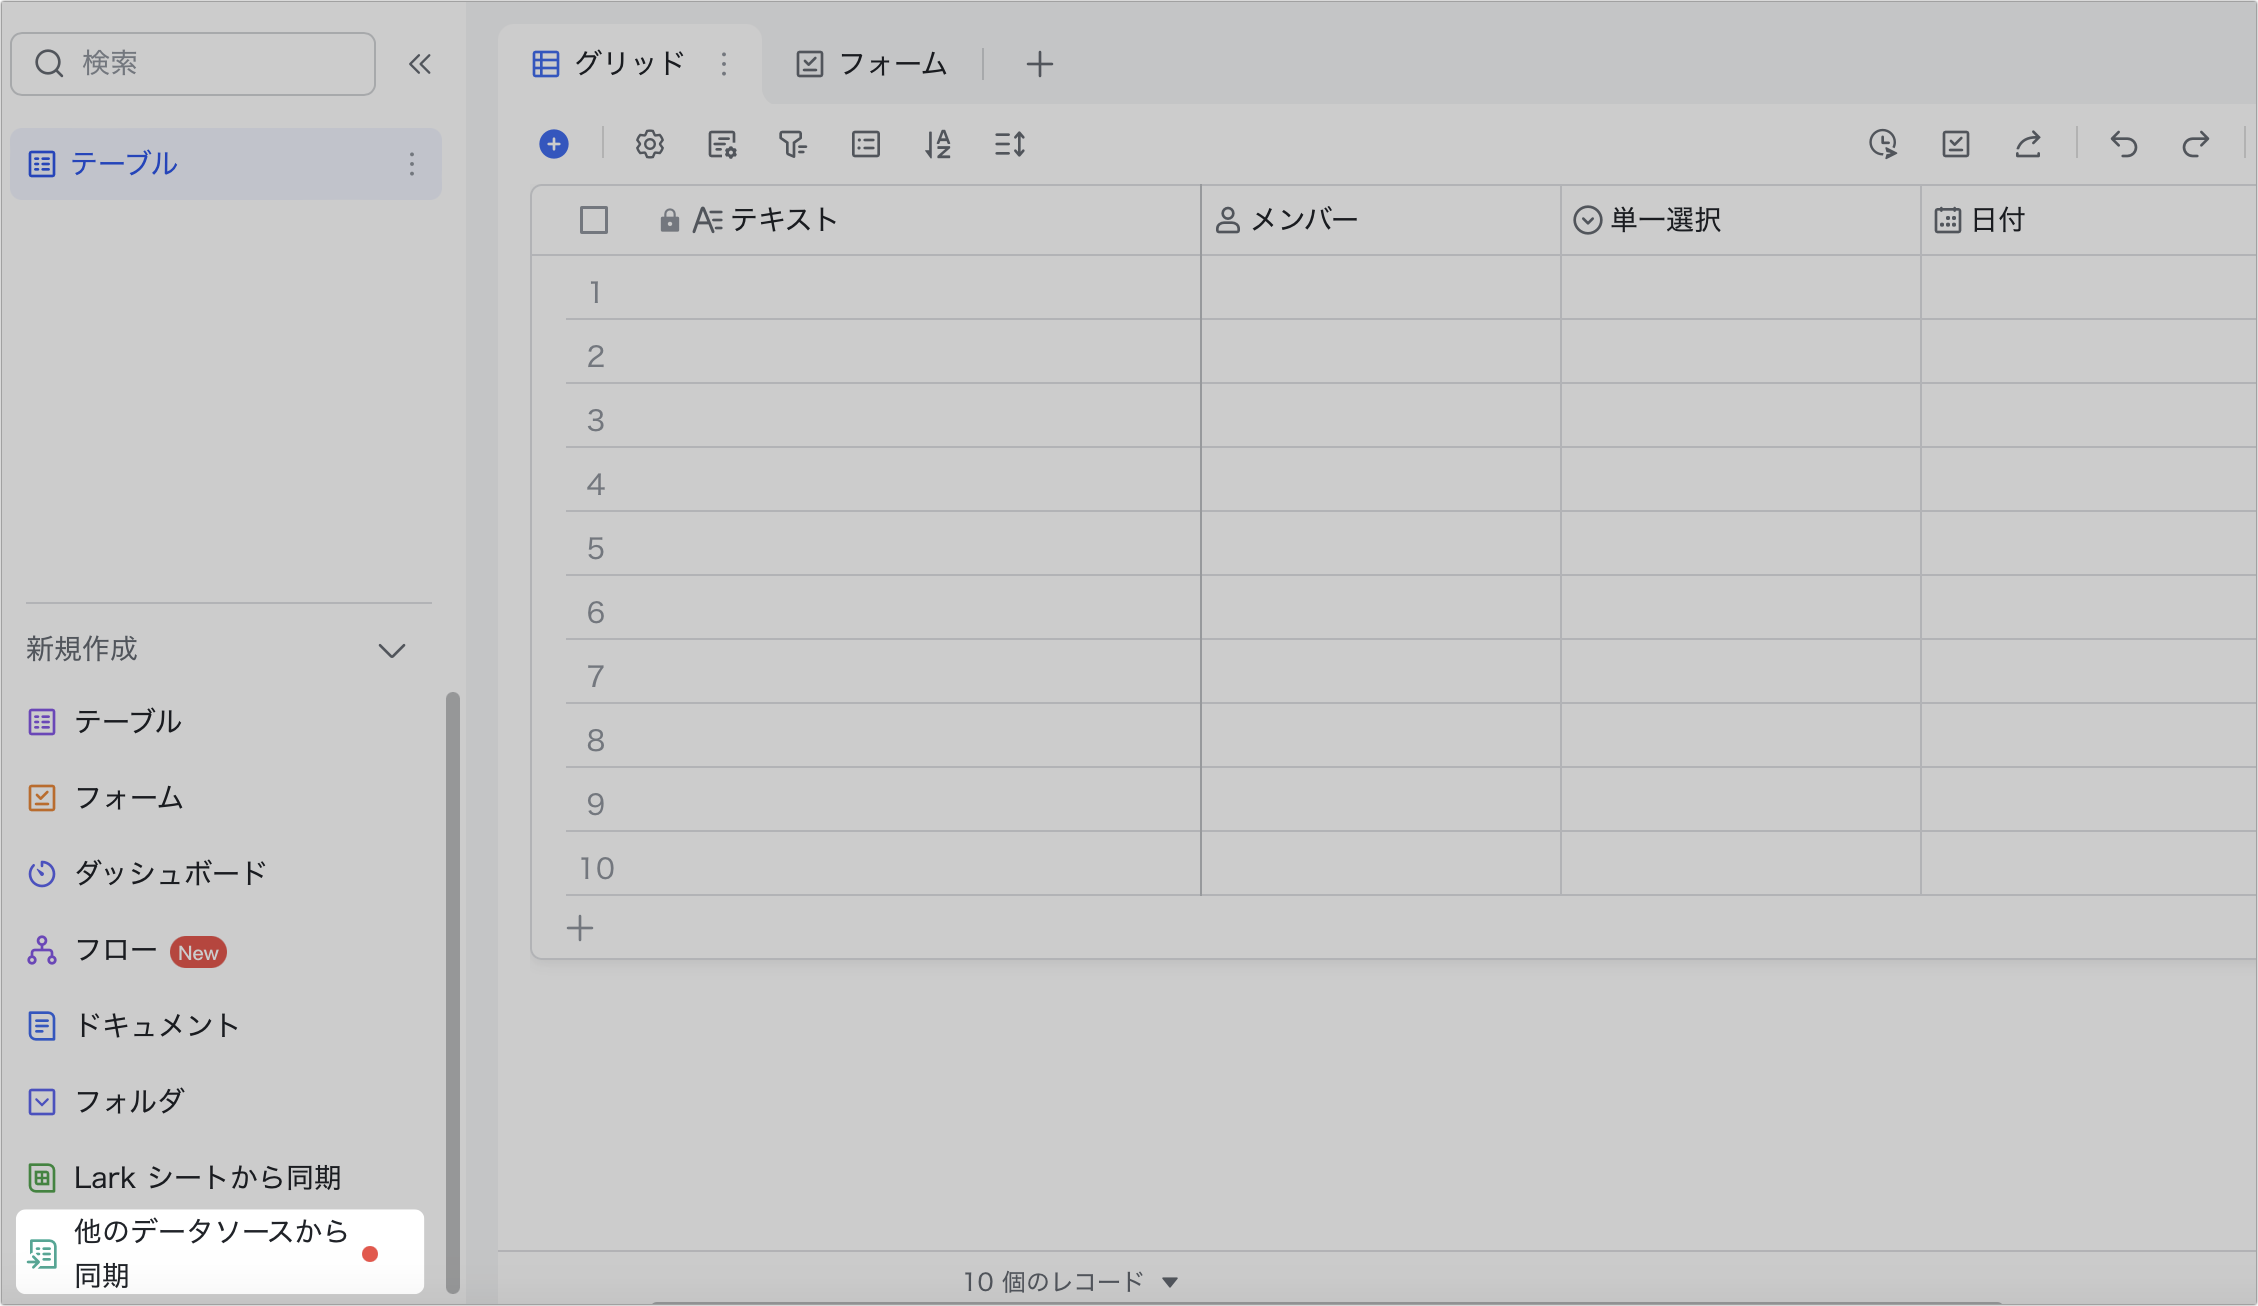2258x1306 pixels.
Task: Create new ダッシュボード from sidebar
Action: pyautogui.click(x=170, y=873)
